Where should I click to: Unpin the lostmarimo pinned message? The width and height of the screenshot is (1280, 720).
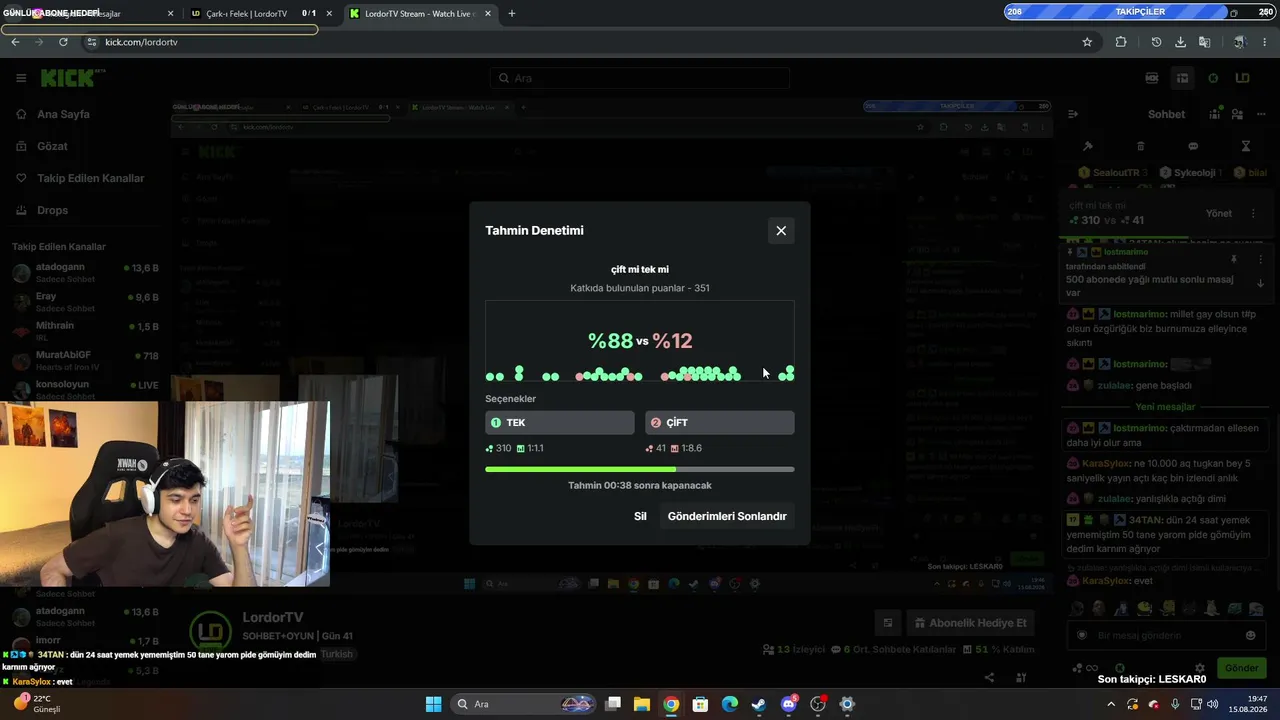[1234, 259]
